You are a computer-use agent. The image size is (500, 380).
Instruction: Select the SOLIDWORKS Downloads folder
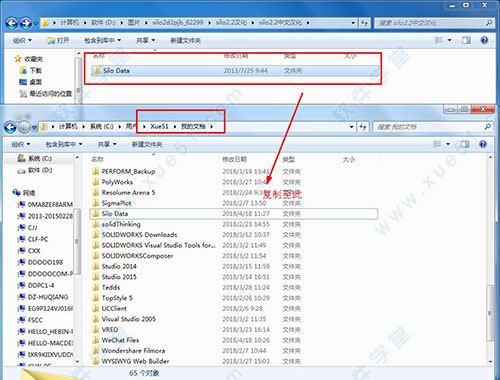[x=135, y=235]
